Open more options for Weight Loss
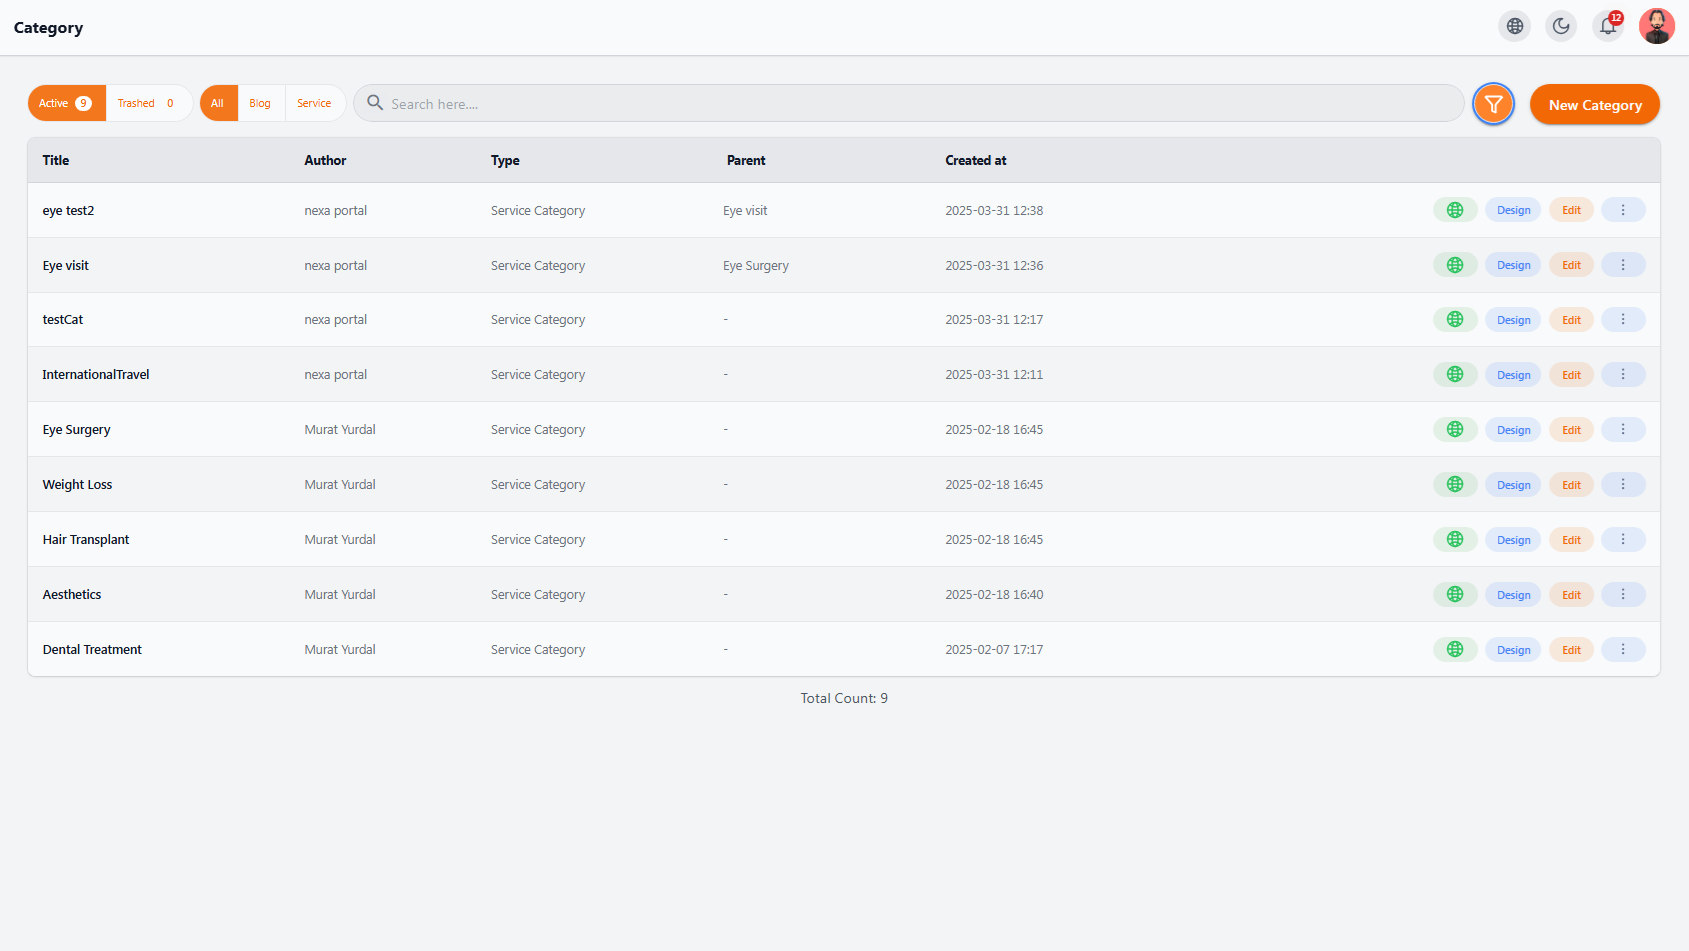The image size is (1689, 951). pos(1623,485)
